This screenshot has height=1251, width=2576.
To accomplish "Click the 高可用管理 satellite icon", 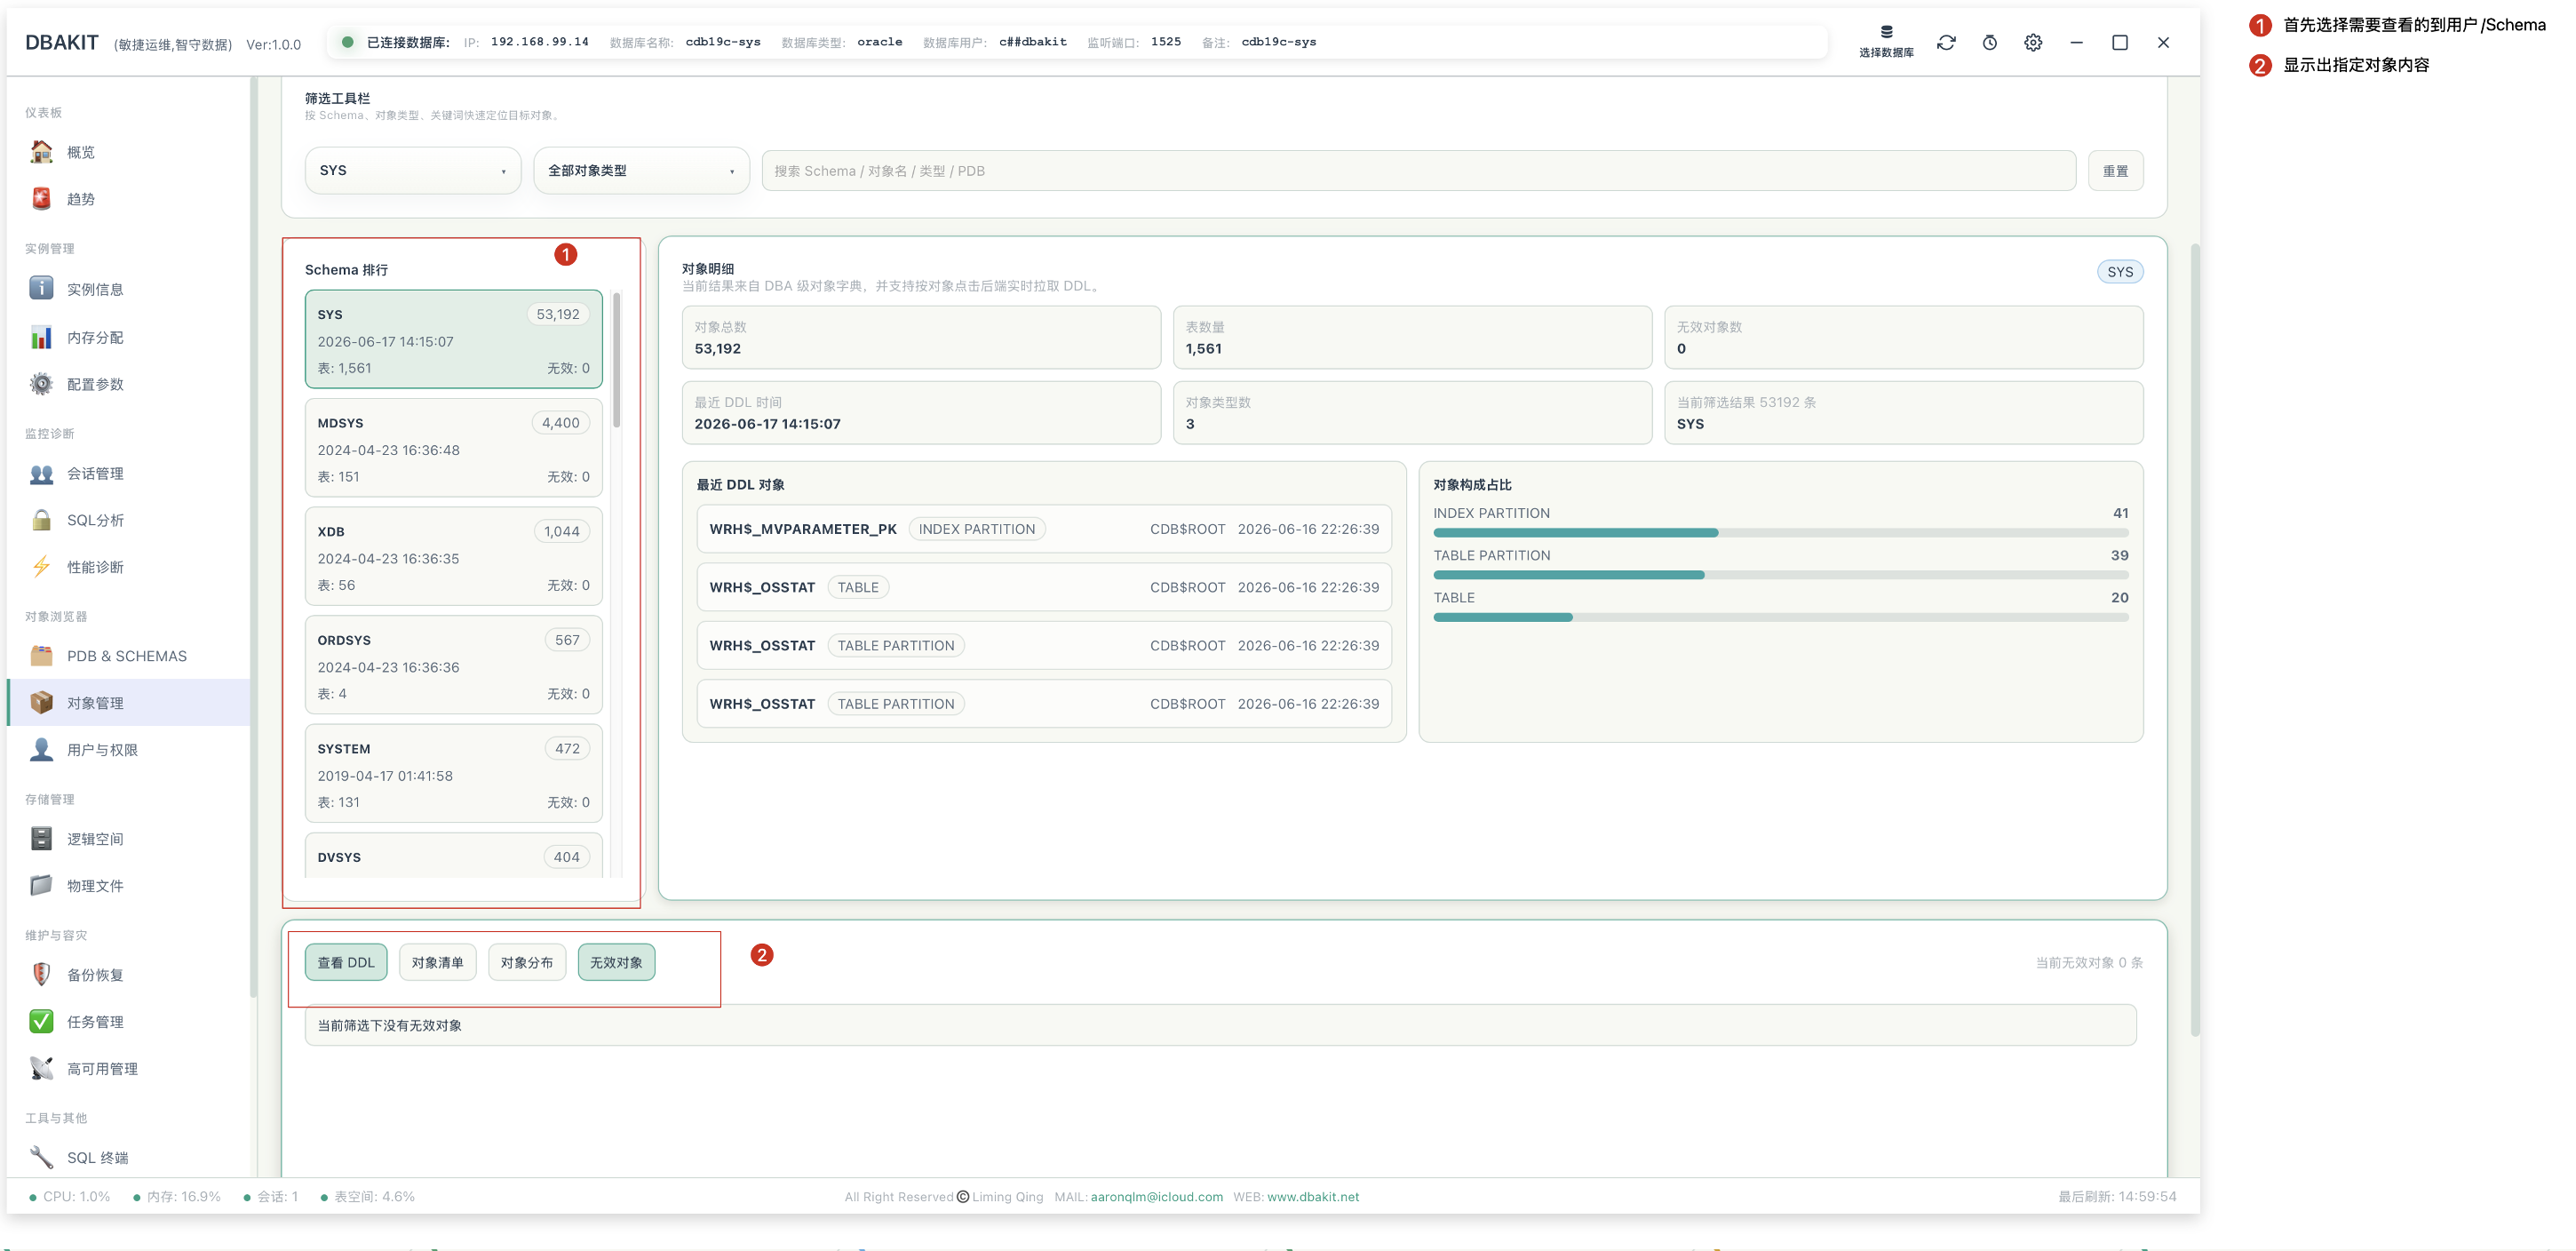I will 41,1069.
